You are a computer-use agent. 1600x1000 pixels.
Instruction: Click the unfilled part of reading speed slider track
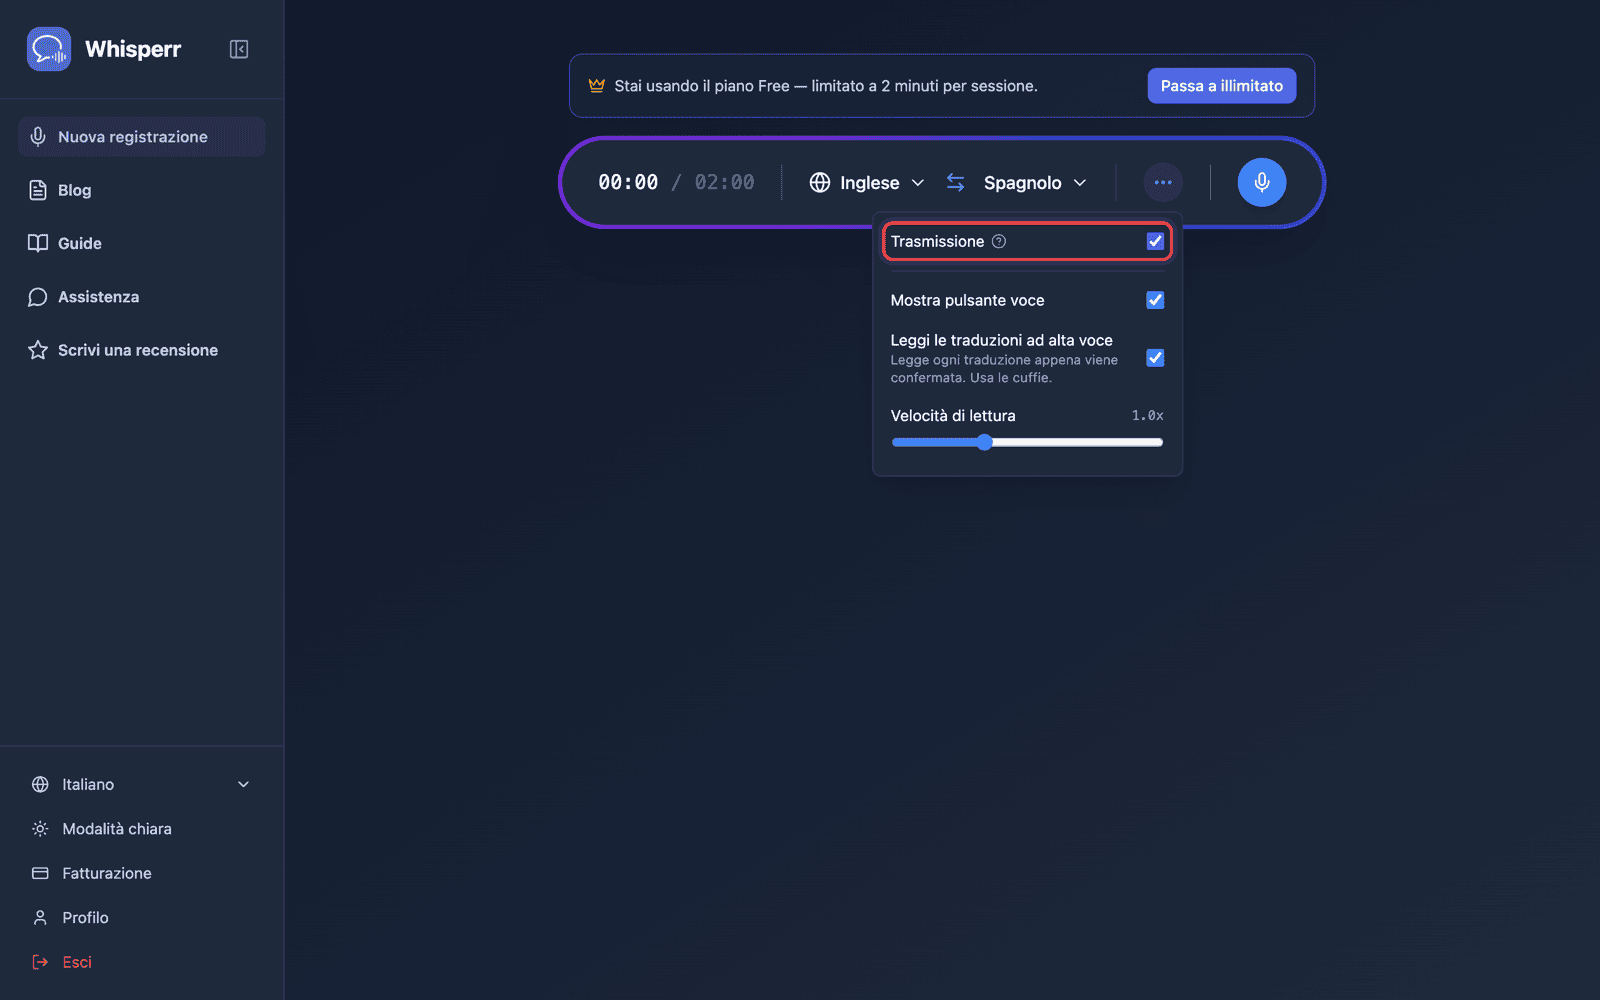[x=1078, y=442]
